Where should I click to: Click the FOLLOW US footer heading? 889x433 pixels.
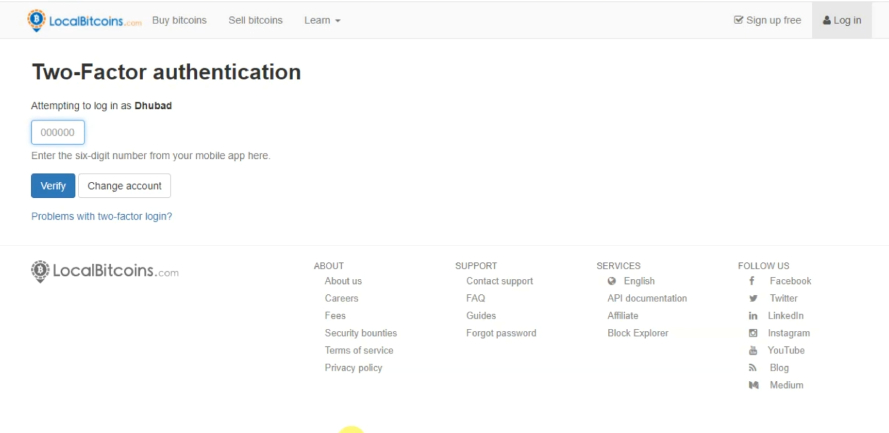click(763, 266)
